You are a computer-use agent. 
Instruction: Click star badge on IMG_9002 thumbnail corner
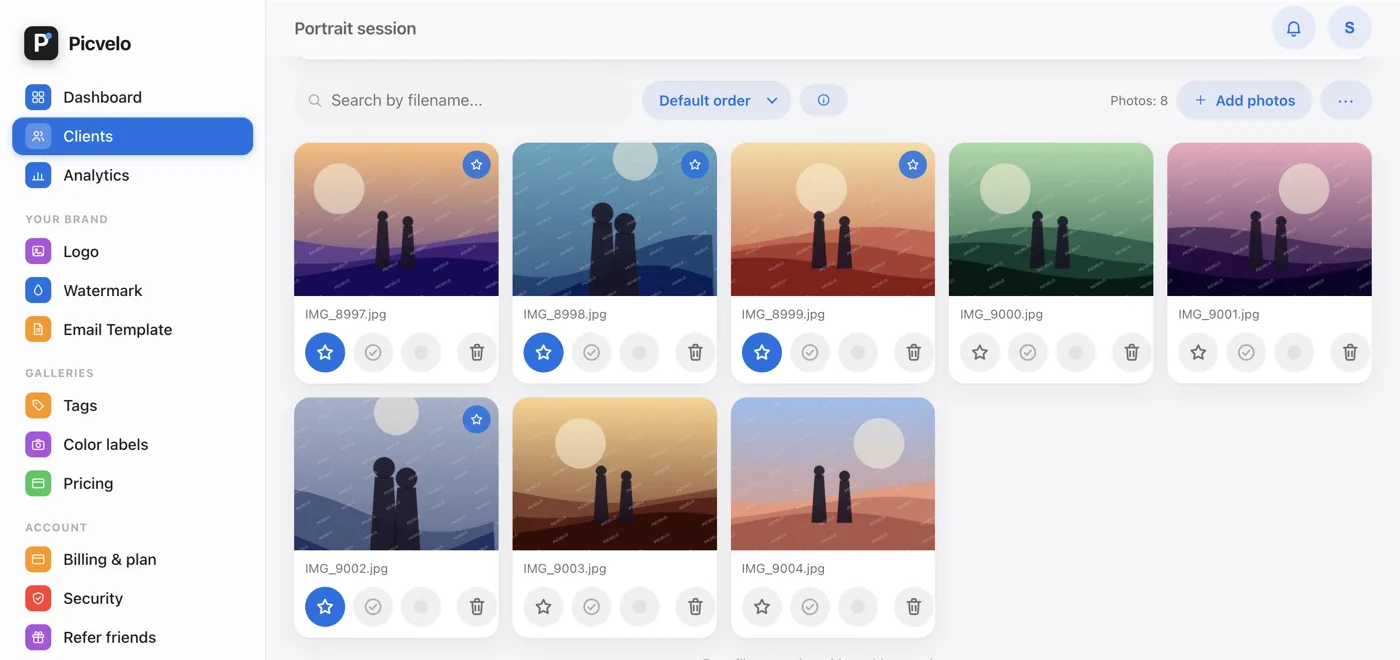coord(476,419)
